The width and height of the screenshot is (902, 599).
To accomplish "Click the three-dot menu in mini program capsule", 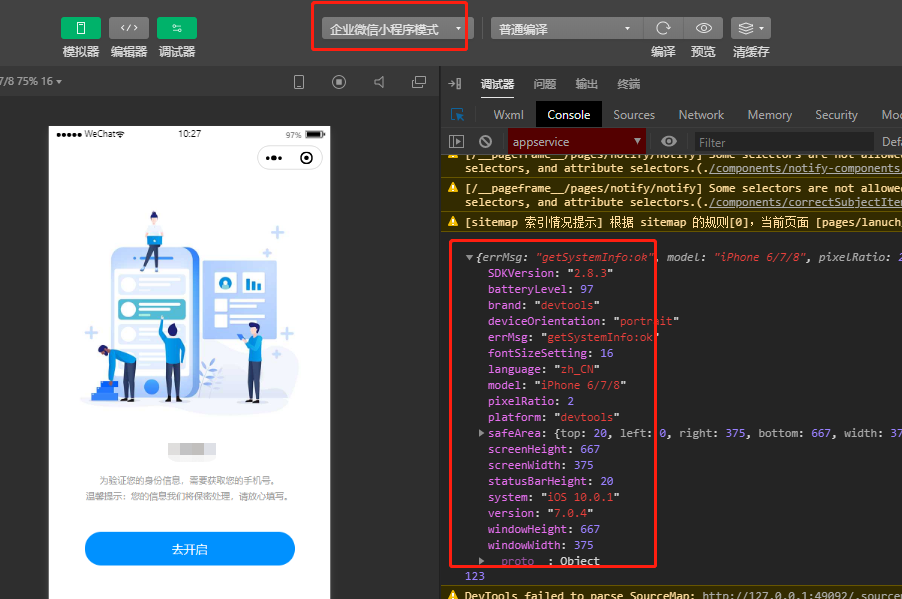I will pyautogui.click(x=274, y=158).
